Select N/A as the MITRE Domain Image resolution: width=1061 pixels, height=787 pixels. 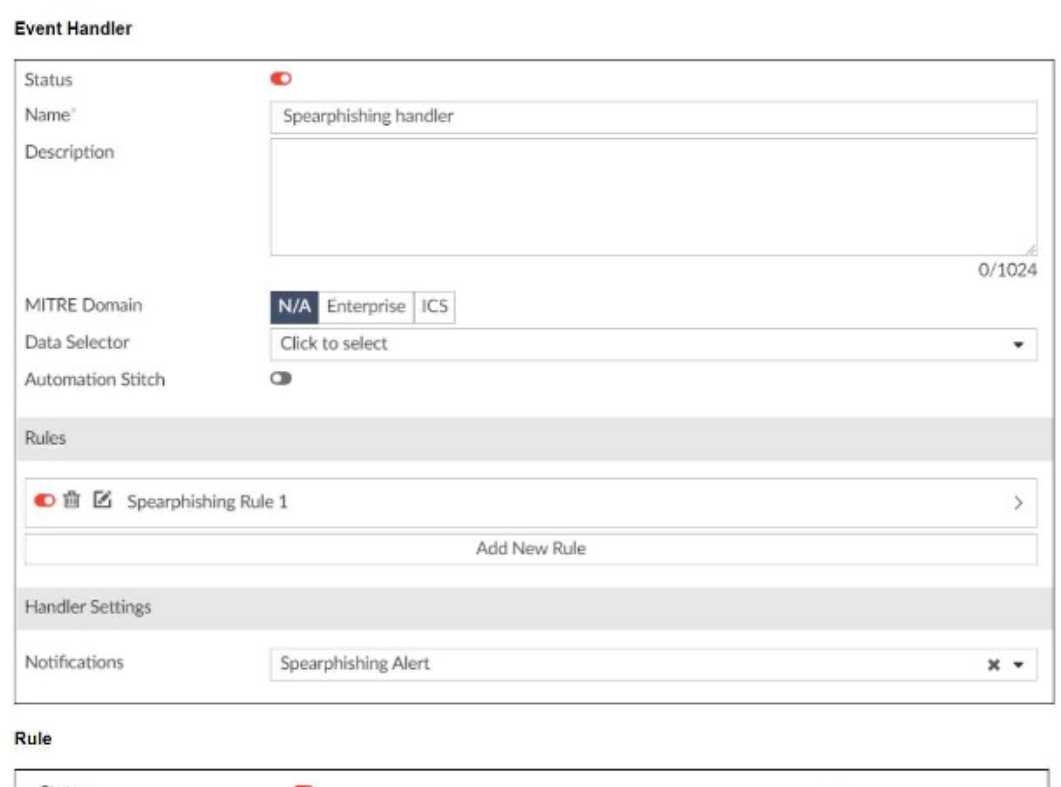pos(294,306)
